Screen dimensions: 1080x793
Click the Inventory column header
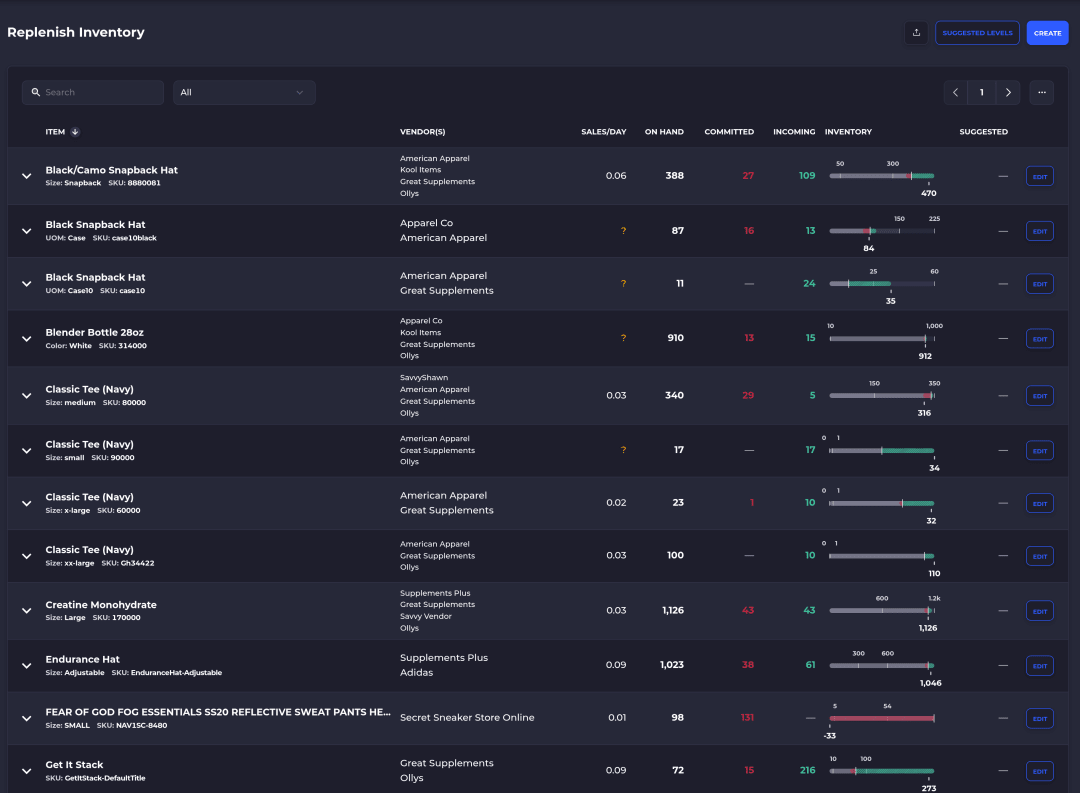[848, 132]
